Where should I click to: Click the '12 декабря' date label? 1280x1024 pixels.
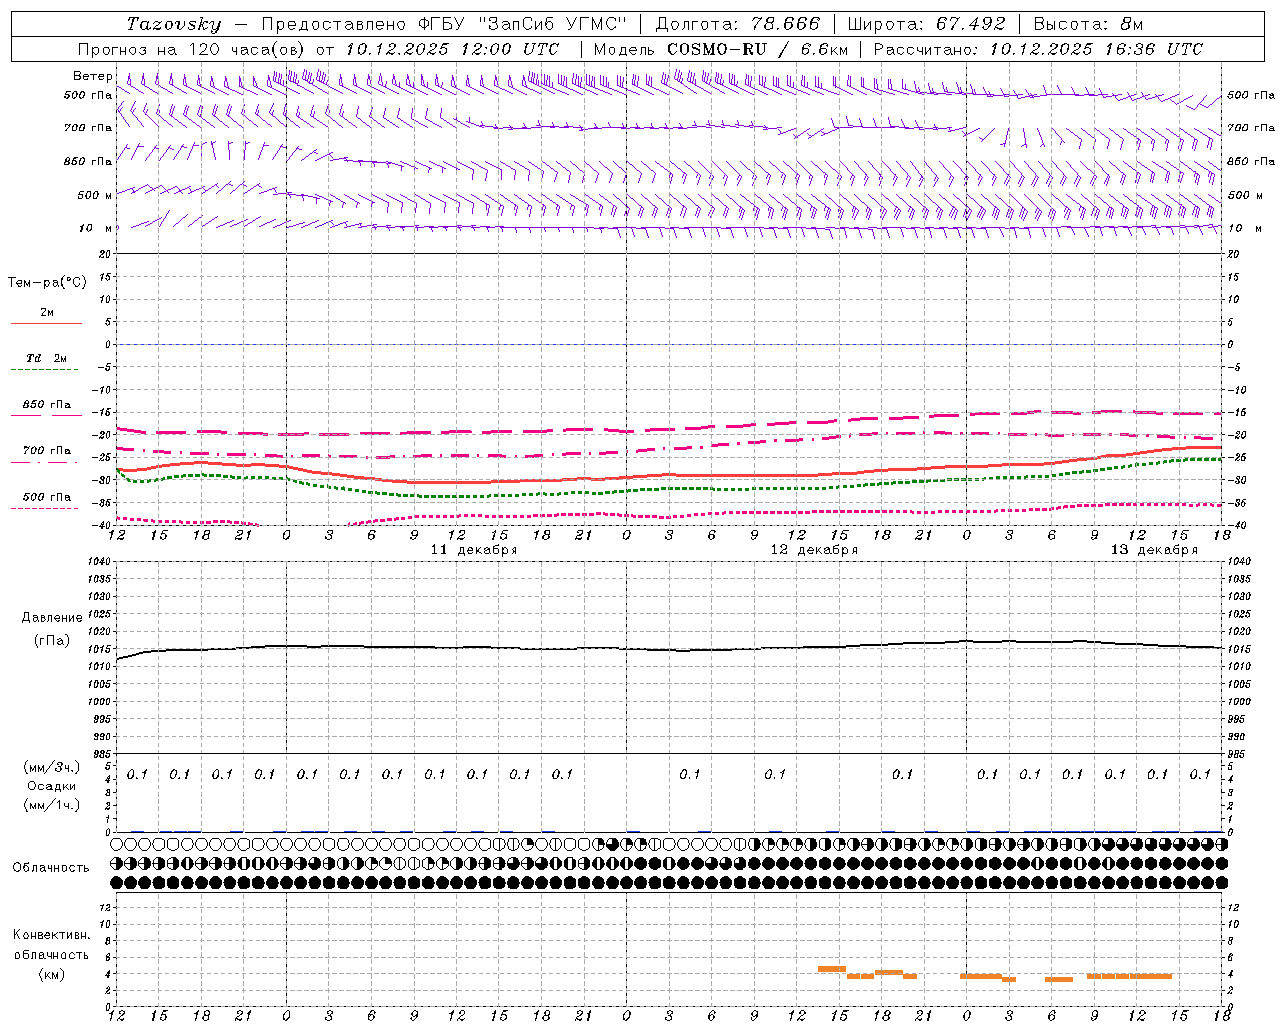(x=814, y=550)
